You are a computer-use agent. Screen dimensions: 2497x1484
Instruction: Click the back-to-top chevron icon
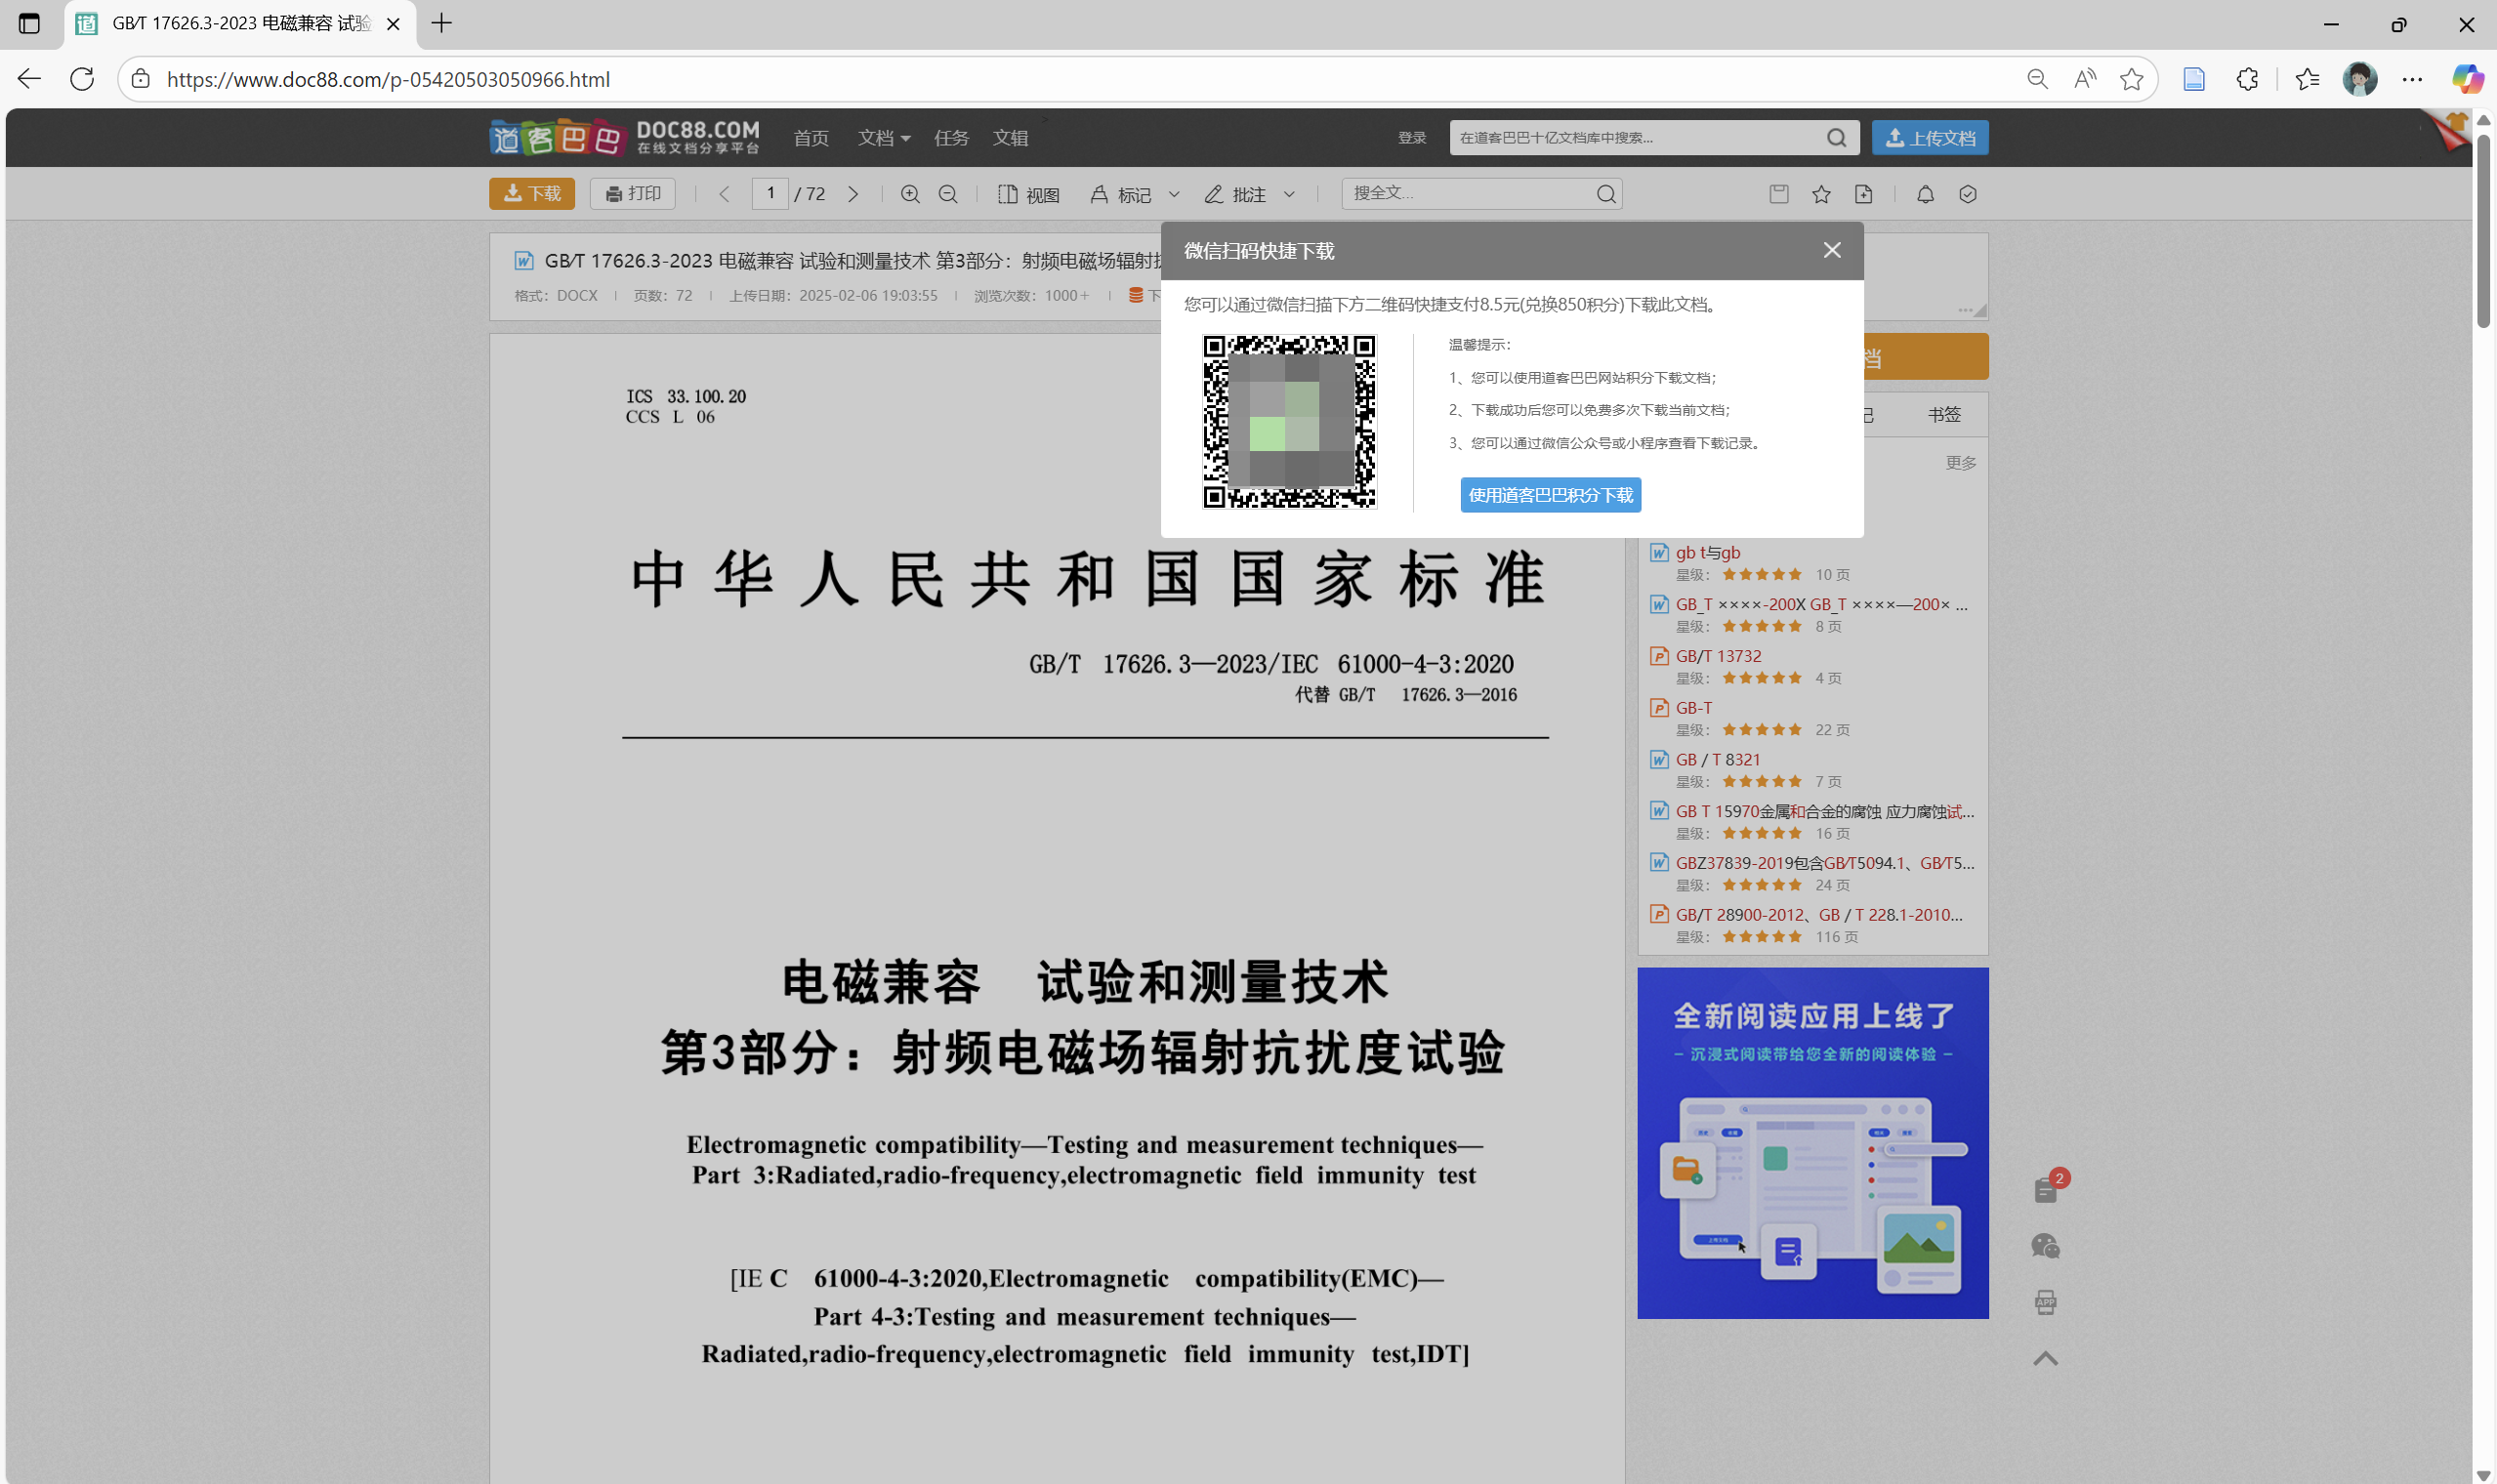click(x=2045, y=1359)
